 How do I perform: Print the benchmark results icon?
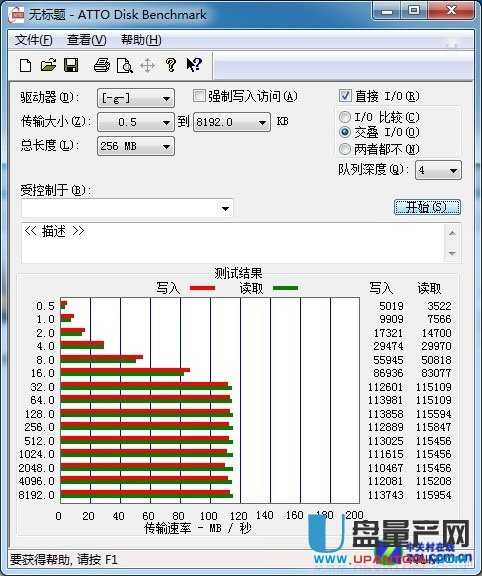102,65
